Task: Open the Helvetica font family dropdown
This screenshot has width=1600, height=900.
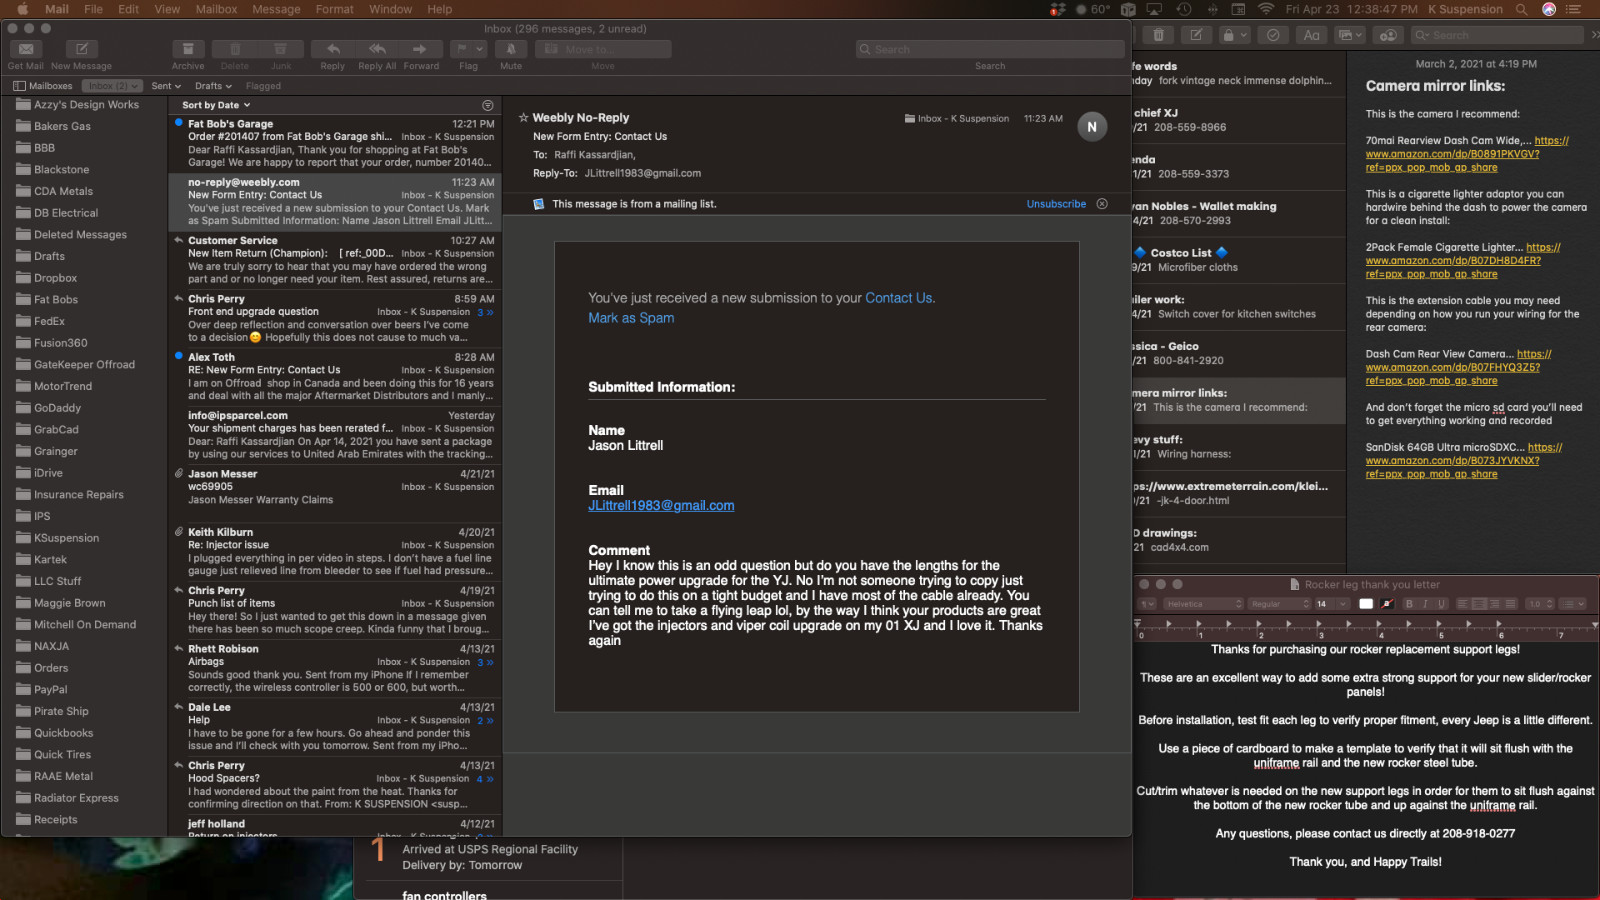Action: pyautogui.click(x=1204, y=604)
